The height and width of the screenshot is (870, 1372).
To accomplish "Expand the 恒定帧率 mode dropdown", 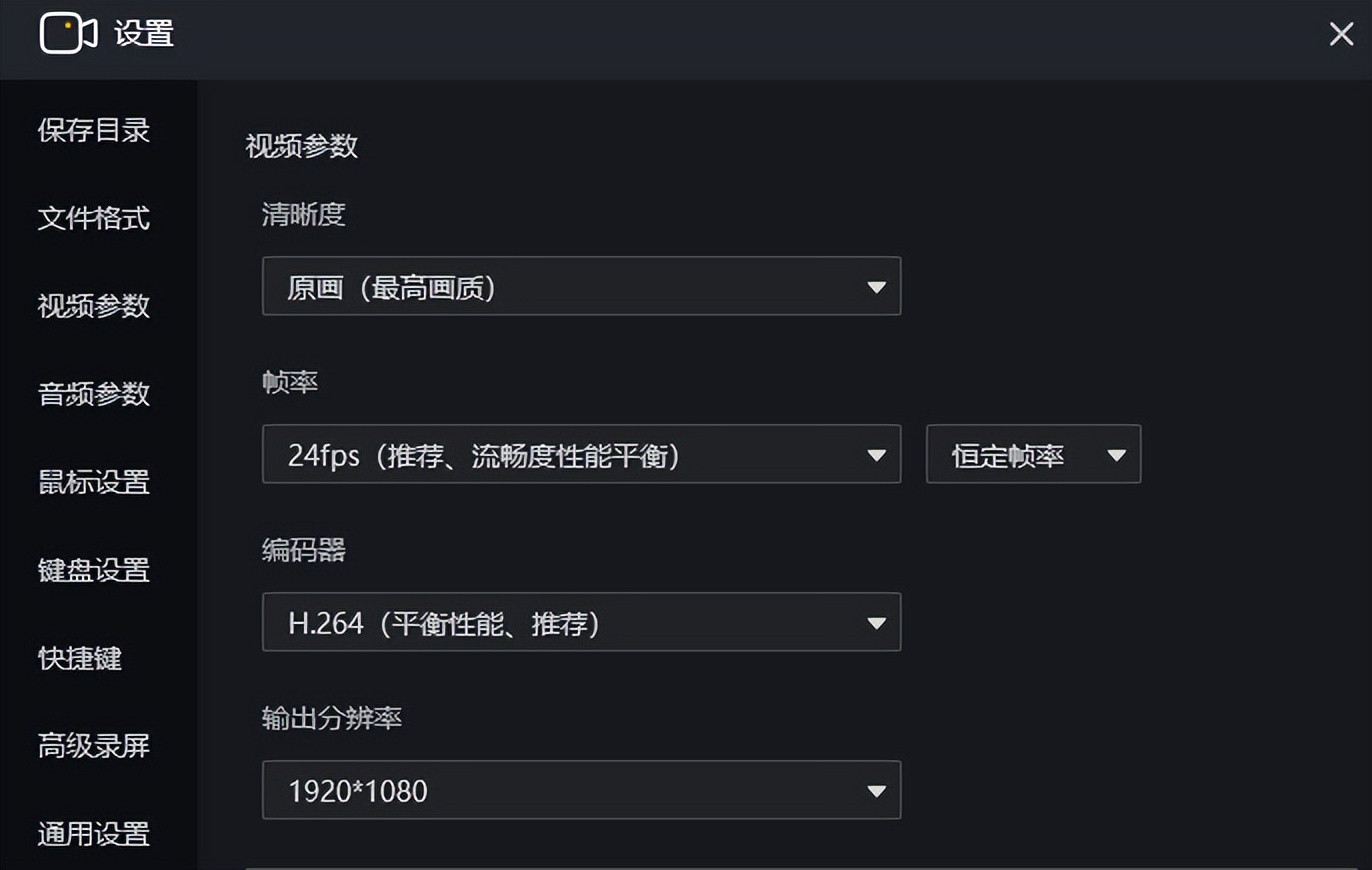I will tap(1032, 455).
